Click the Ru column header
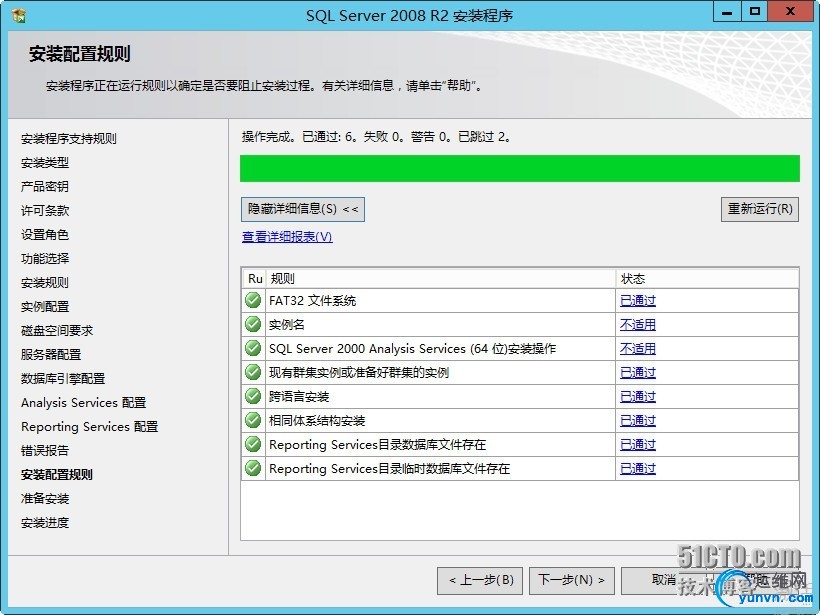 (x=255, y=279)
